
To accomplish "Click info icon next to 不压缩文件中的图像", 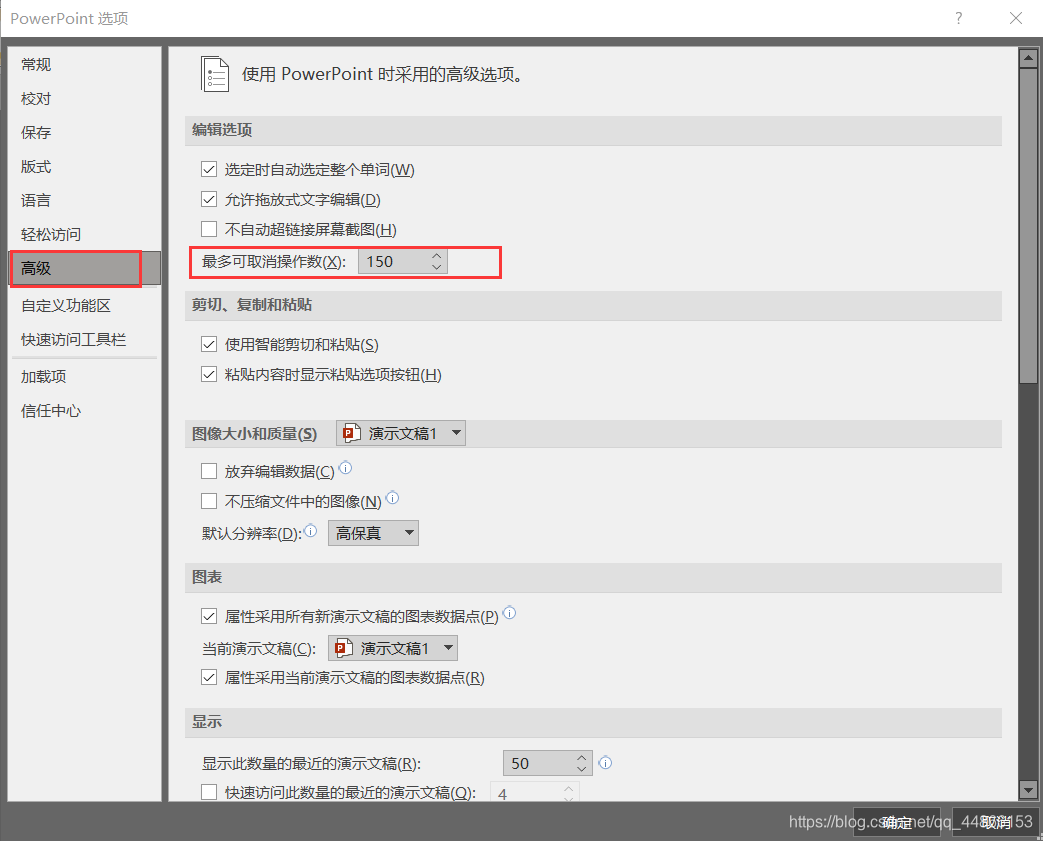I will (392, 497).
